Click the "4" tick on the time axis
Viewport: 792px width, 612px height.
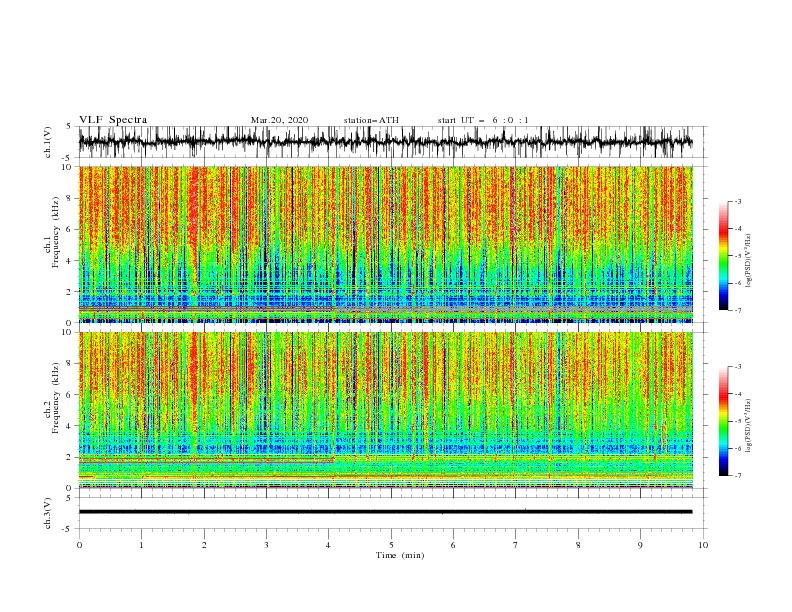coord(329,545)
